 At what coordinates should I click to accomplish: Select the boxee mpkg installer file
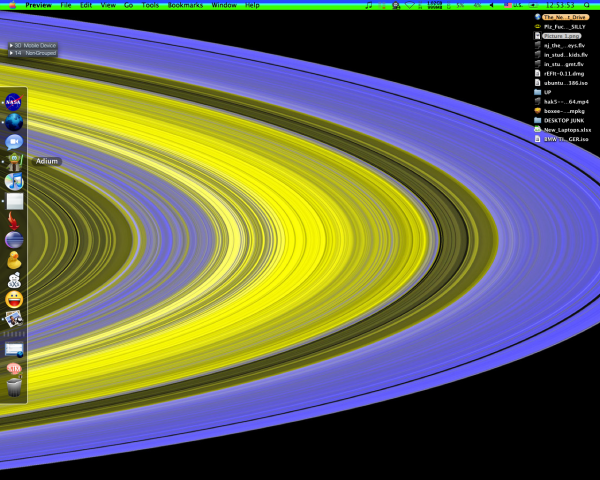click(560, 111)
